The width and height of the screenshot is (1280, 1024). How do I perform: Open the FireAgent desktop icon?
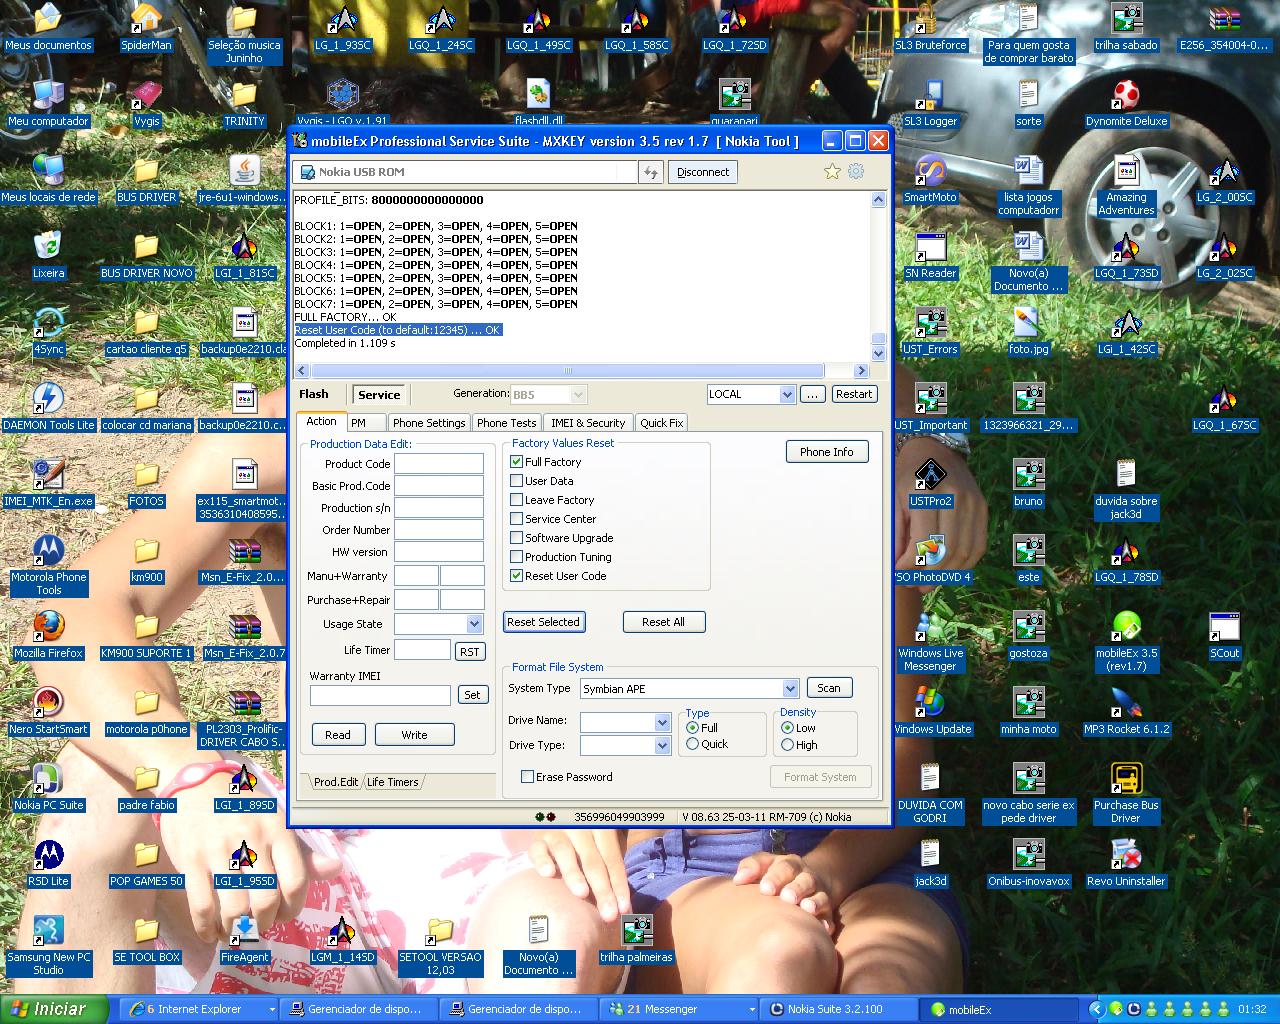pyautogui.click(x=244, y=939)
